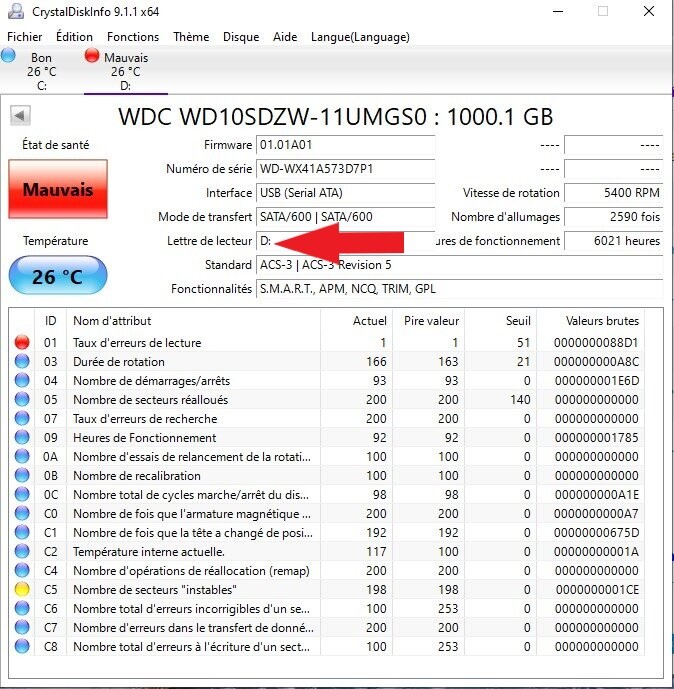Select the row Taux d'erreurs de recherche

tap(326, 418)
